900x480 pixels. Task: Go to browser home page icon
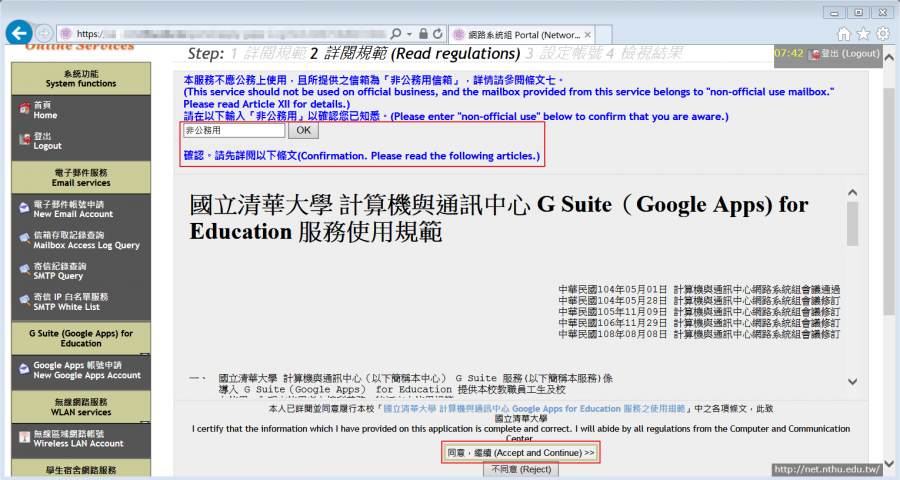pos(843,33)
